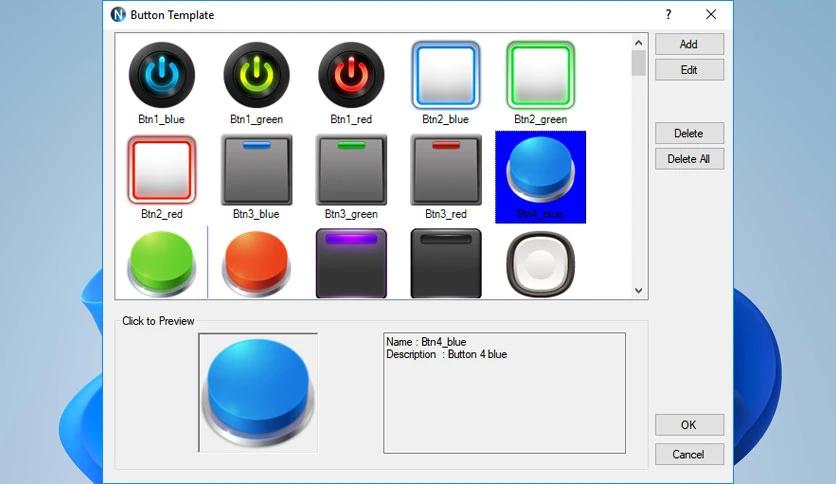Click the large blue button preview image

[x=258, y=393]
